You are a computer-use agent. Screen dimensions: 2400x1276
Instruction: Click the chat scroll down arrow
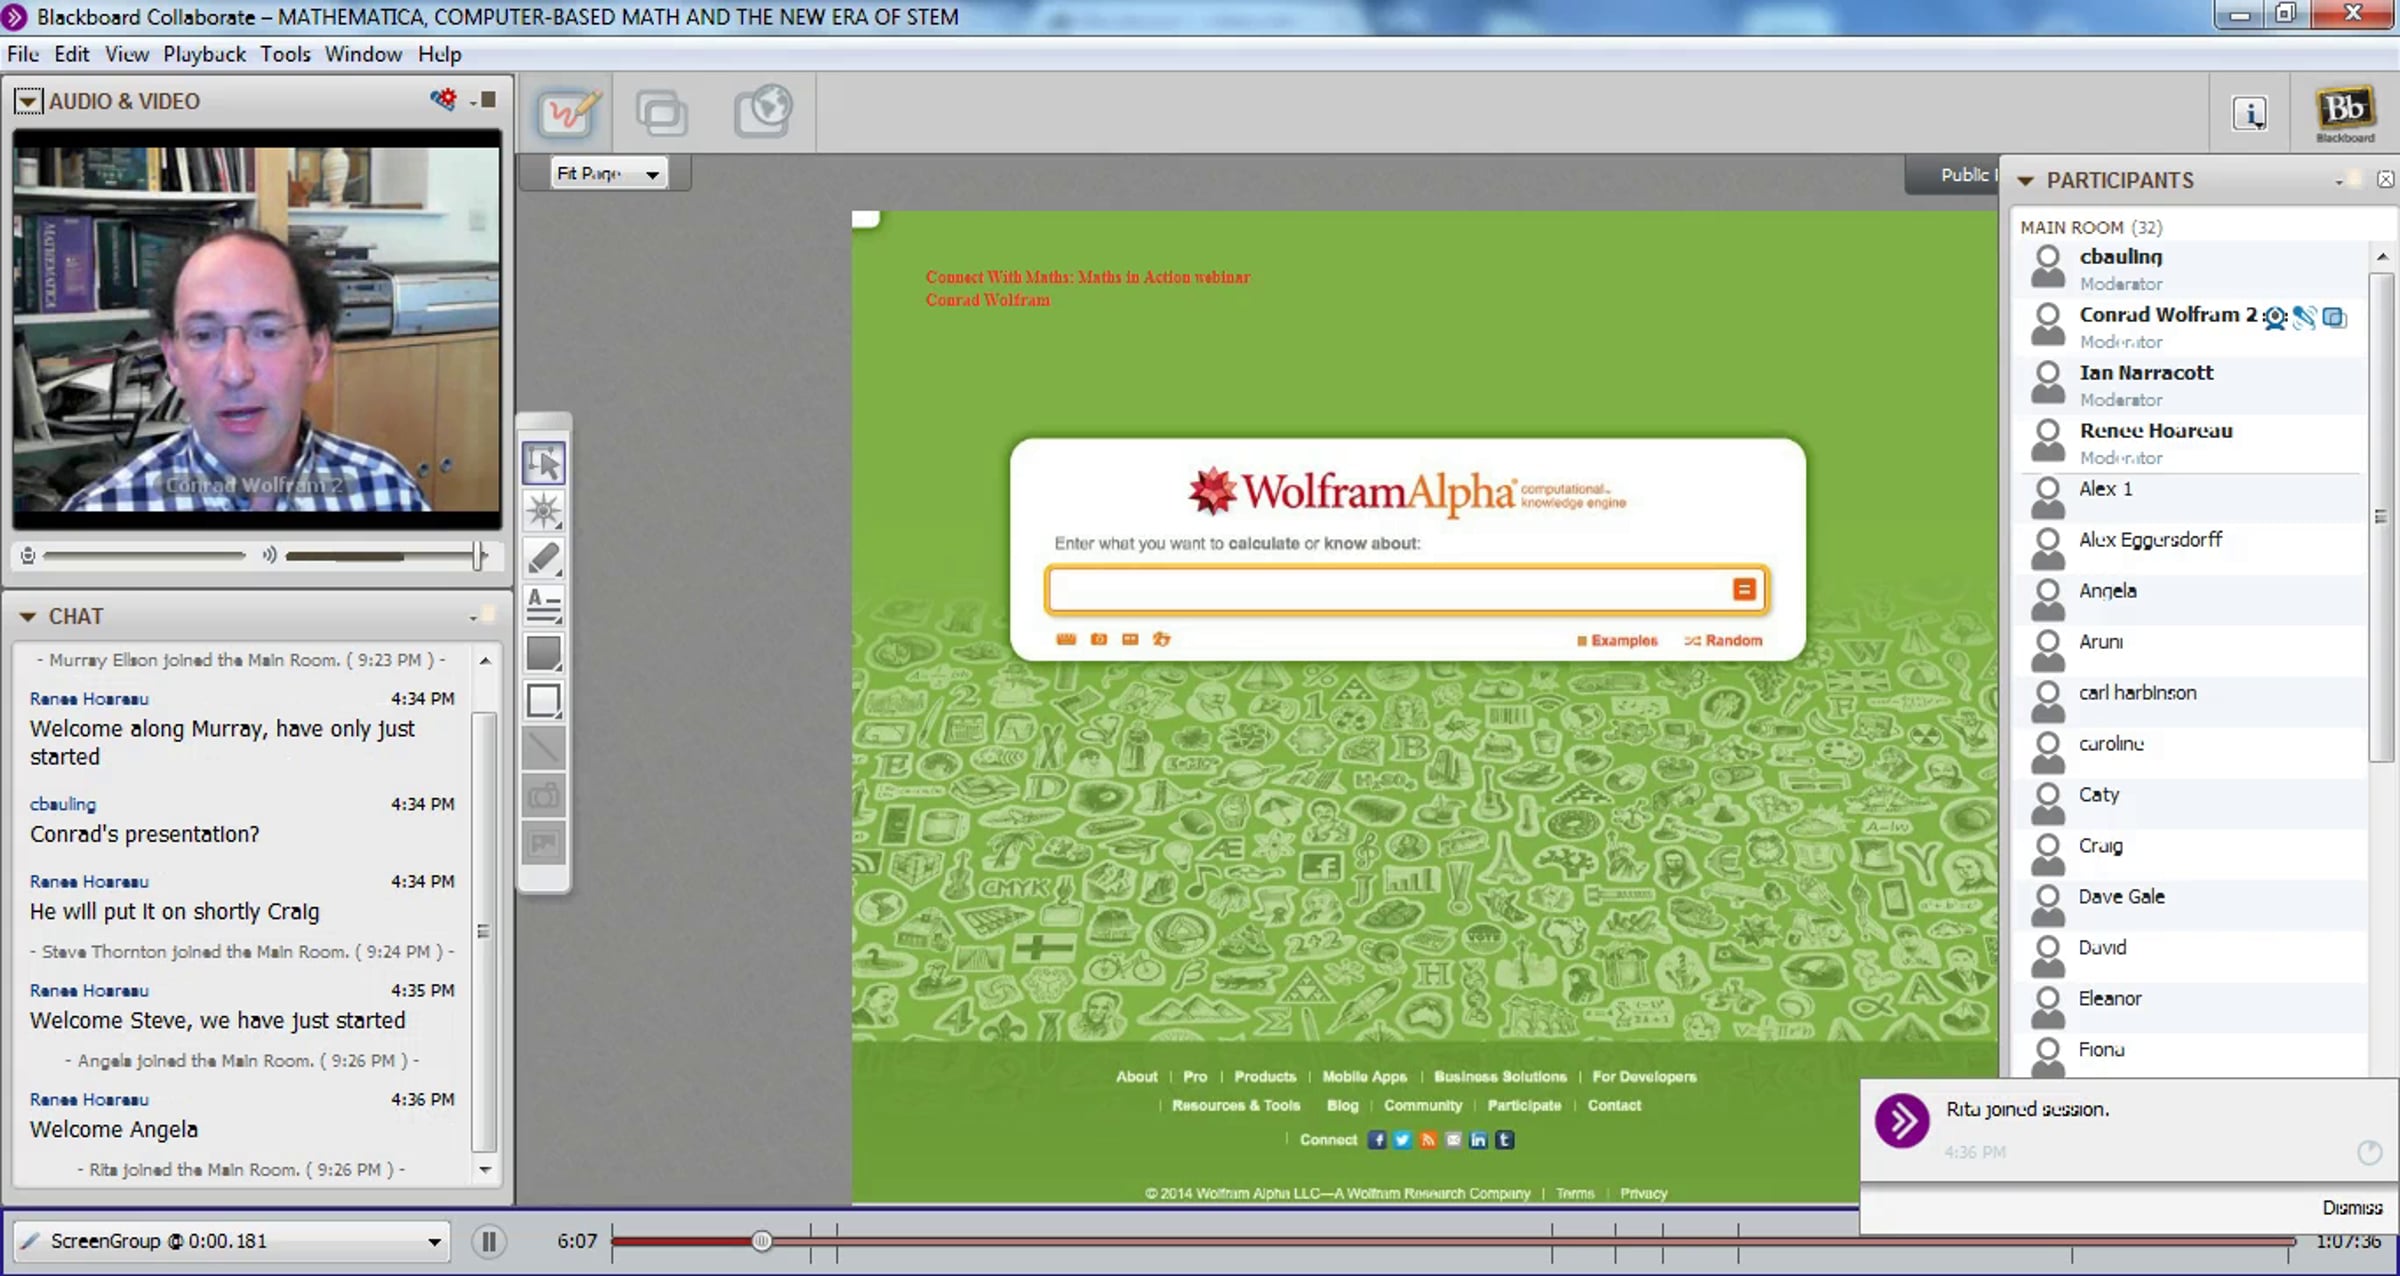click(x=485, y=1169)
